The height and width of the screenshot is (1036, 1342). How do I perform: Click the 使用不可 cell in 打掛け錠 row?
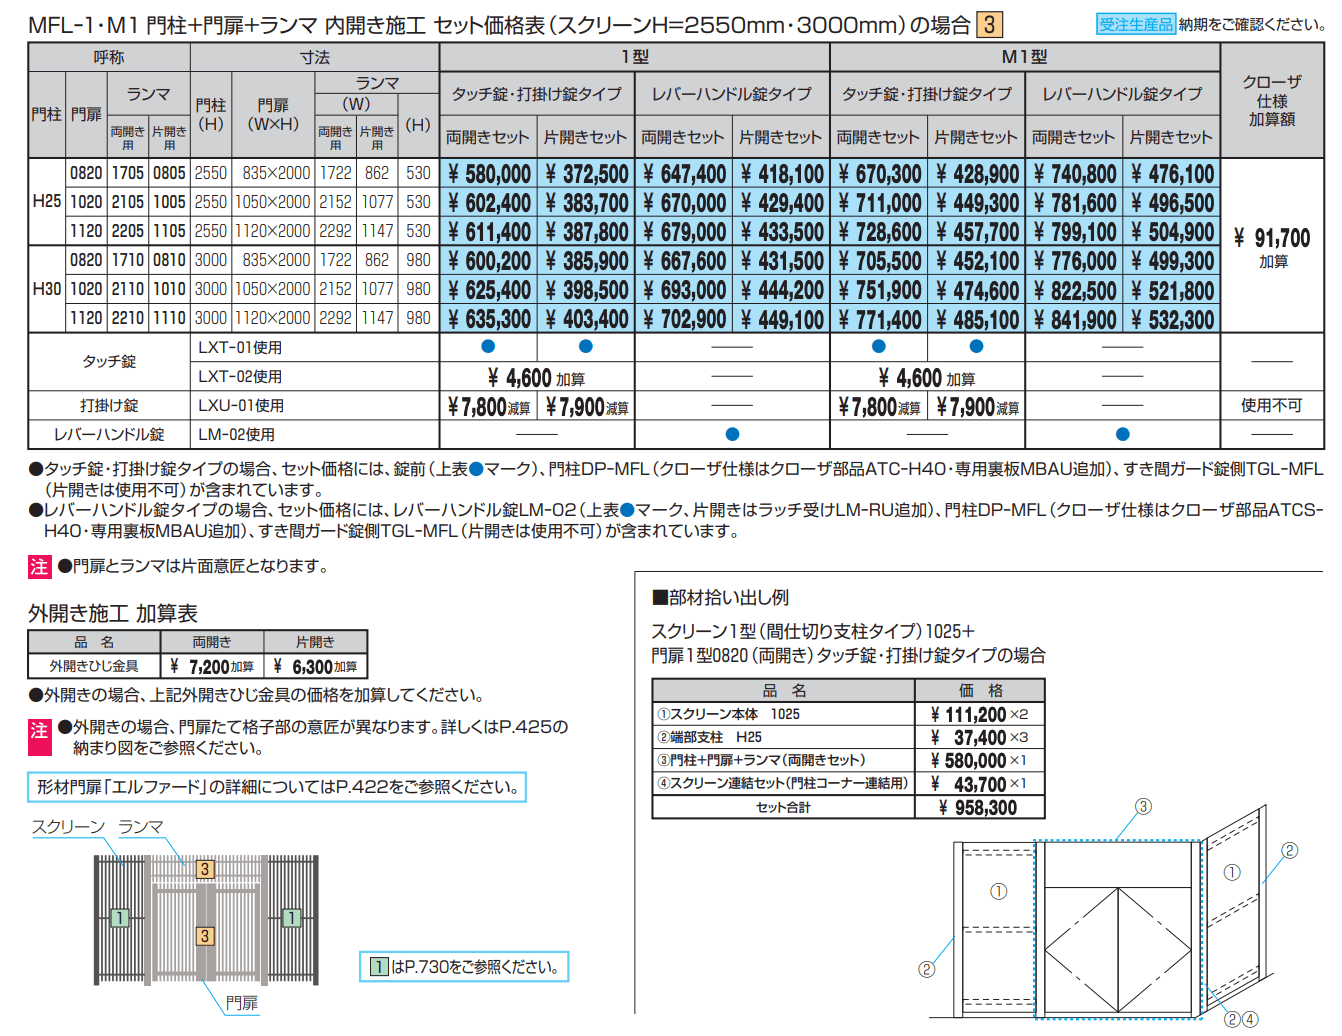point(1271,405)
